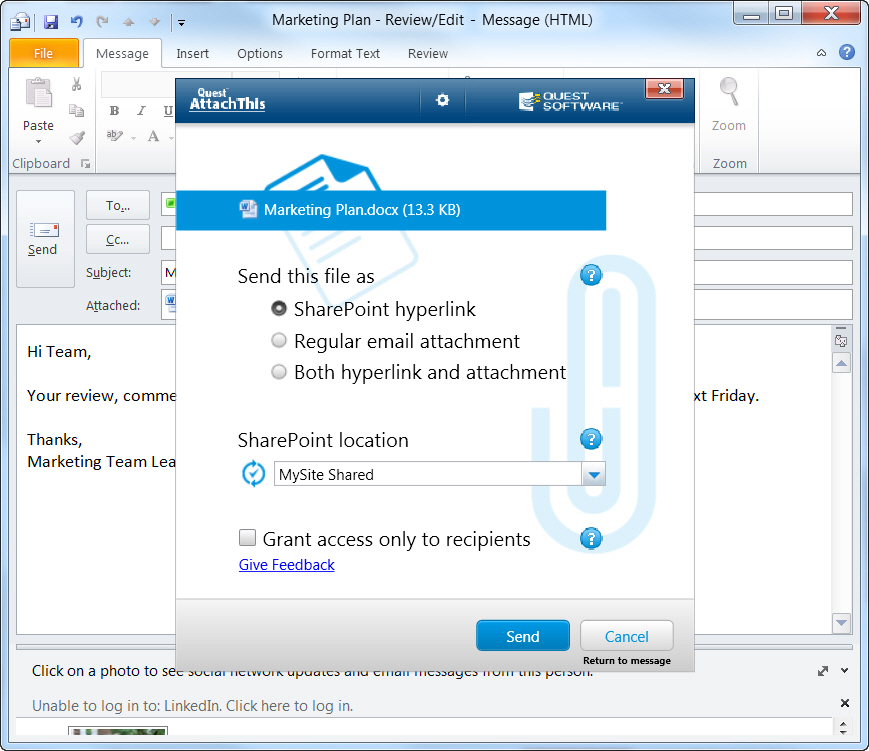Refresh the SharePoint location list
869x751 pixels.
(x=254, y=474)
